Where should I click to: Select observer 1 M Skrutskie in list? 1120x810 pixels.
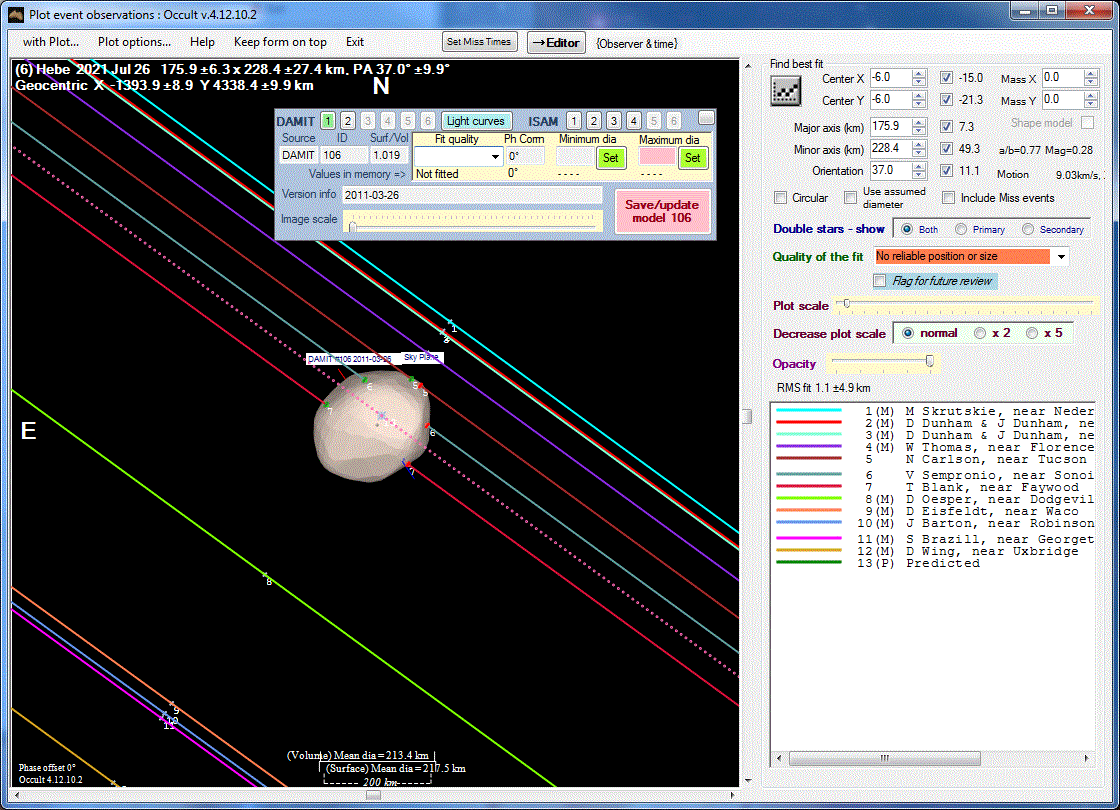coord(933,411)
